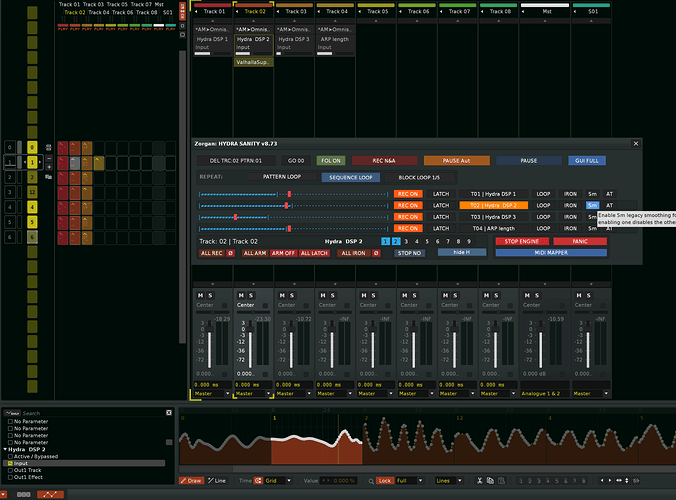Click the clone sequence icon beside row 2

click(48, 177)
